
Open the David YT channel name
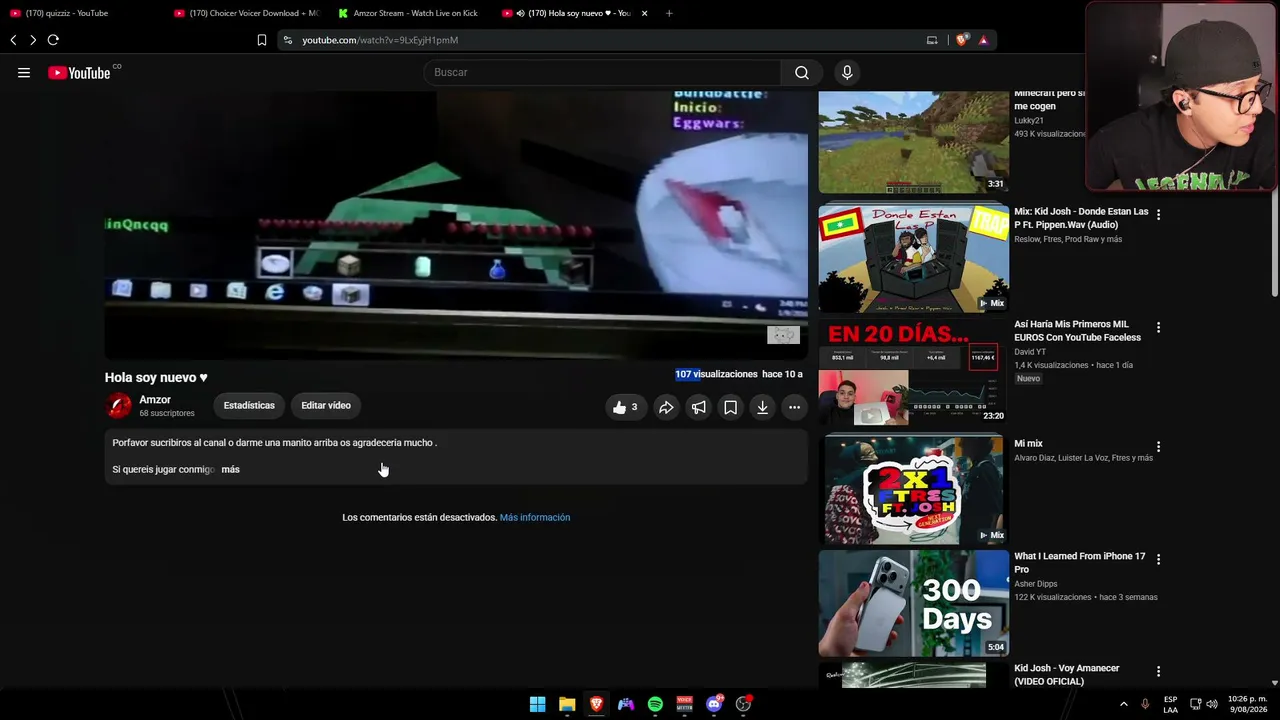(x=1030, y=352)
